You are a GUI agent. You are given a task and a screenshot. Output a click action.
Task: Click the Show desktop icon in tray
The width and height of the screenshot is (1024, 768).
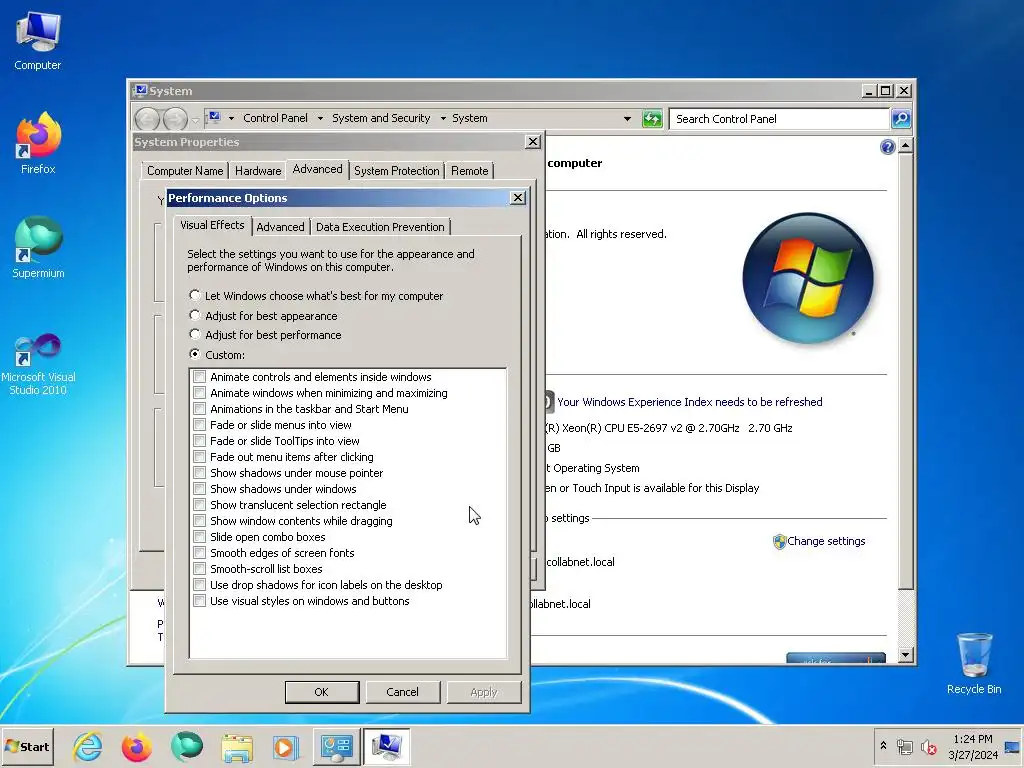pyautogui.click(x=1012, y=746)
